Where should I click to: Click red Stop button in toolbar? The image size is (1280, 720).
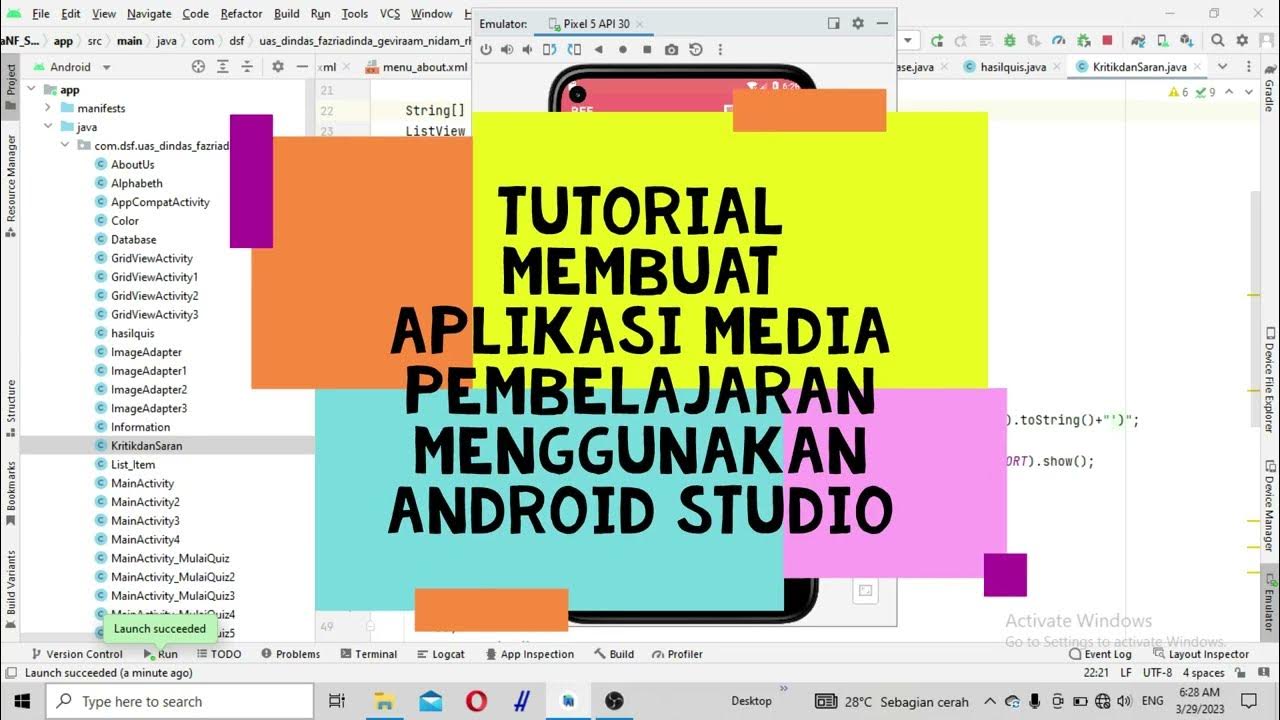point(1107,41)
